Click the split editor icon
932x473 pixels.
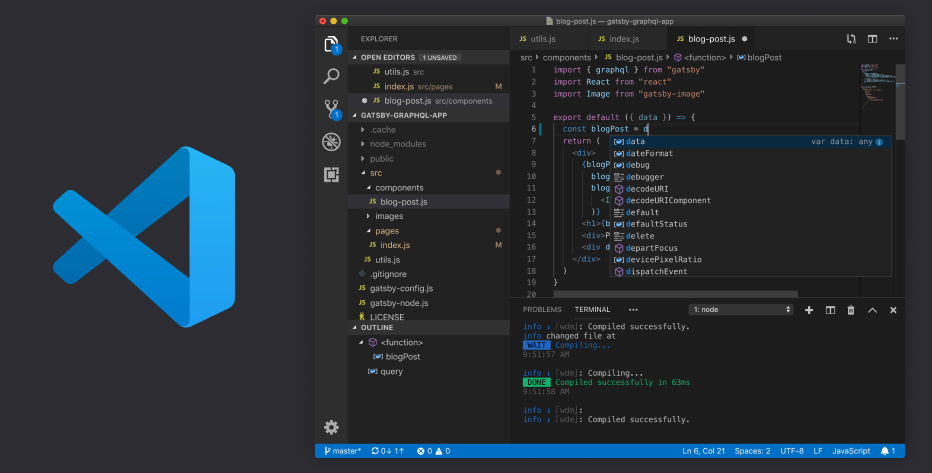[x=872, y=39]
